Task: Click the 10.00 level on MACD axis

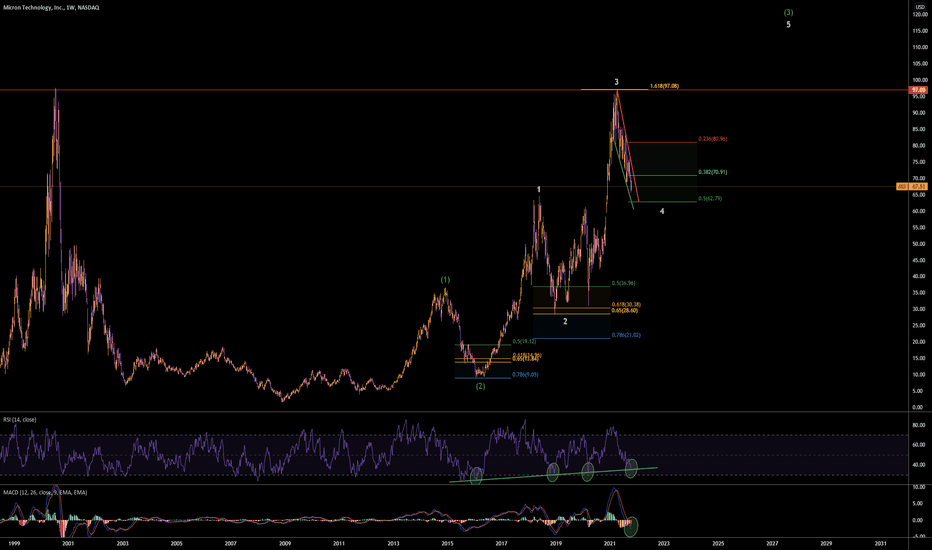Action: point(920,487)
